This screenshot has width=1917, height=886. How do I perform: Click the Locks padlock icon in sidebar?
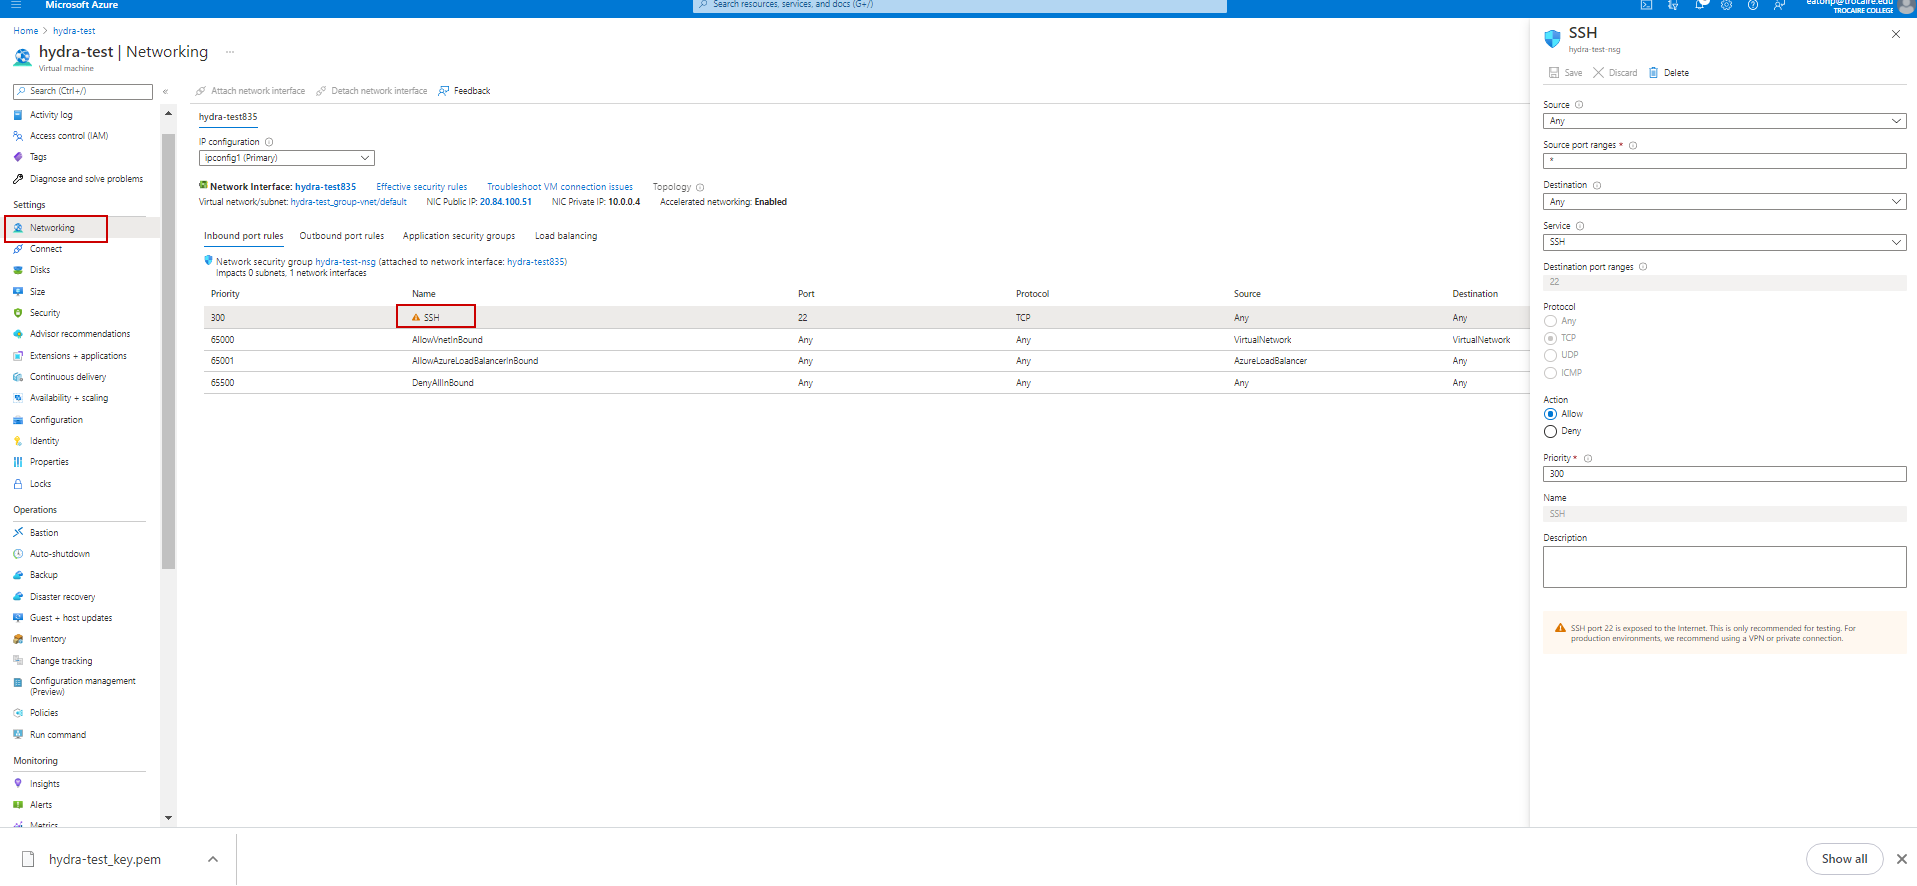[18, 484]
